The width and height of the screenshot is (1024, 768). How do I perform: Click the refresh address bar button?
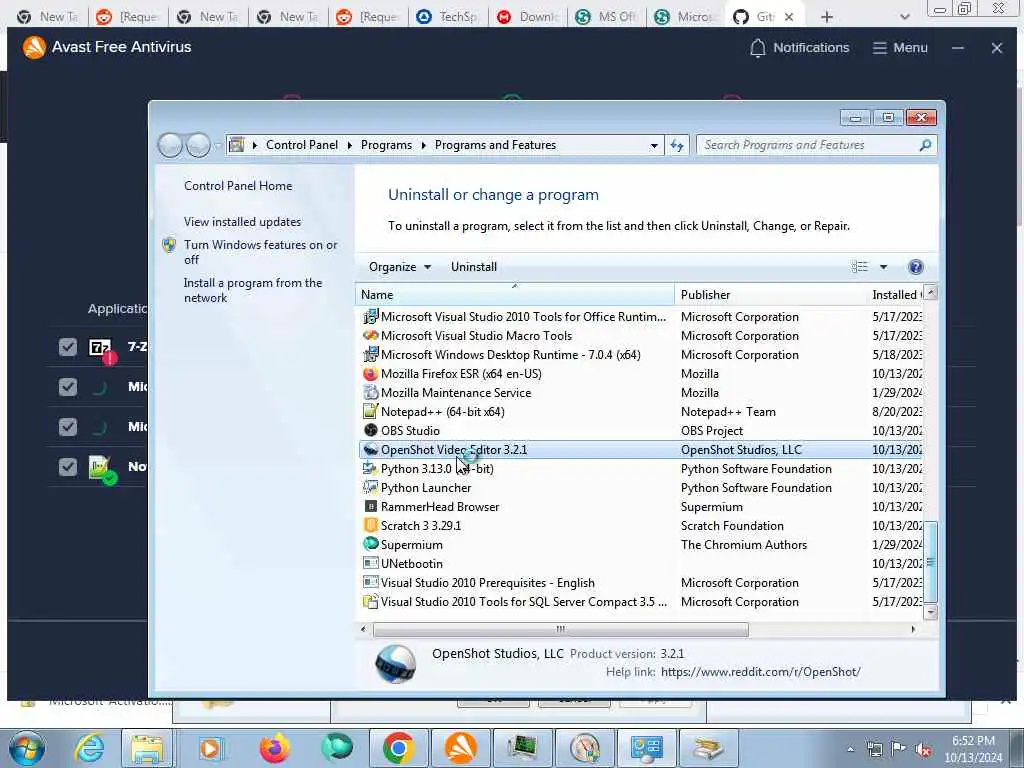coord(677,146)
